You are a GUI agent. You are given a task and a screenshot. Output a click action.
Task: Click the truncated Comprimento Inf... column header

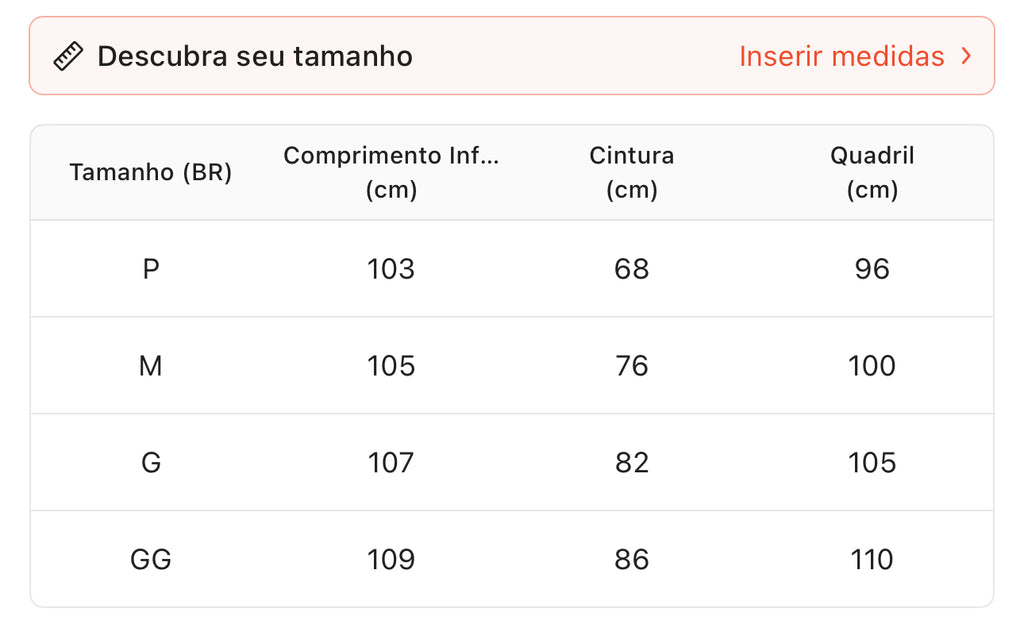(391, 172)
